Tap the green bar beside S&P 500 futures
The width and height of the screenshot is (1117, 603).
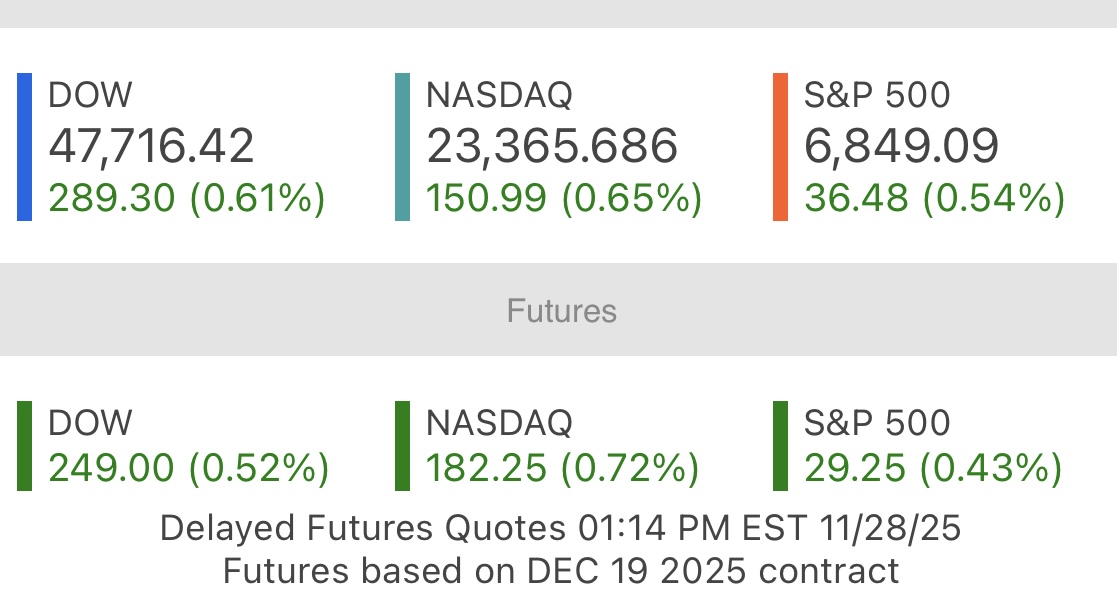780,446
